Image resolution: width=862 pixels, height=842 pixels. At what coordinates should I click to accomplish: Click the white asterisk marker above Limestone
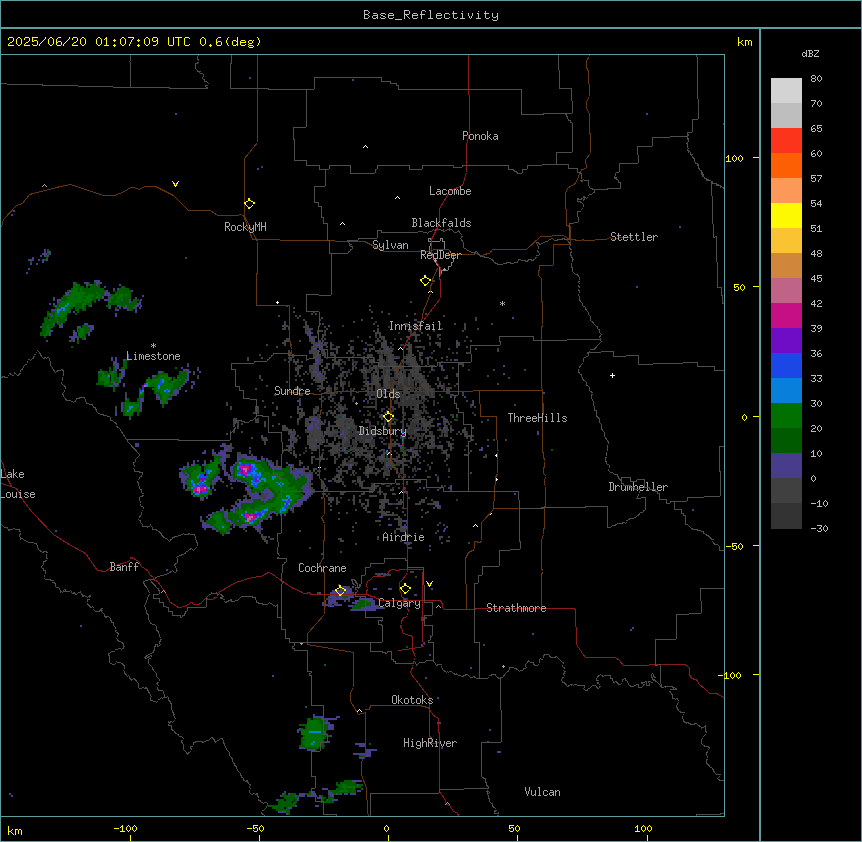[x=153, y=346]
